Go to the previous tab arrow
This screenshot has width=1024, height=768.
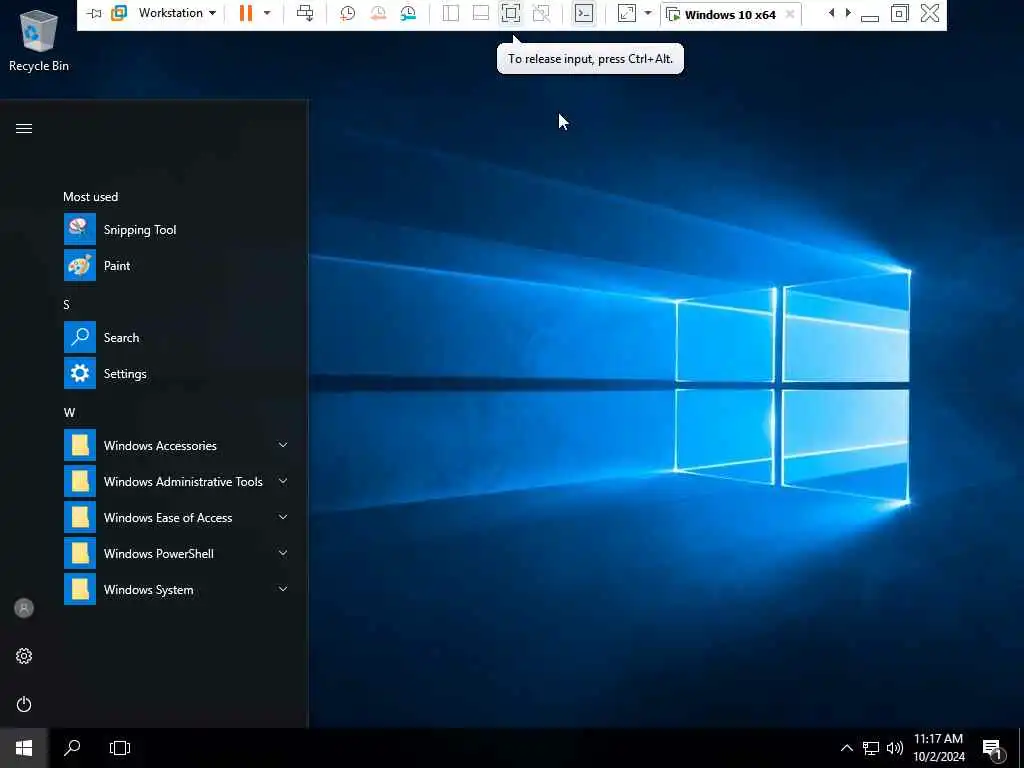[831, 13]
